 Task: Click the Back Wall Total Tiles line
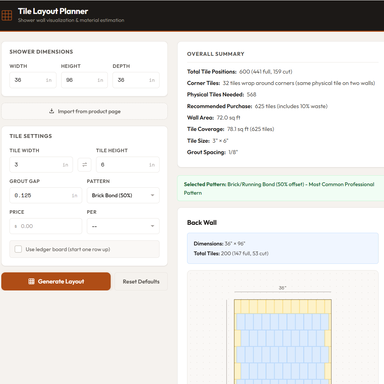tap(231, 253)
